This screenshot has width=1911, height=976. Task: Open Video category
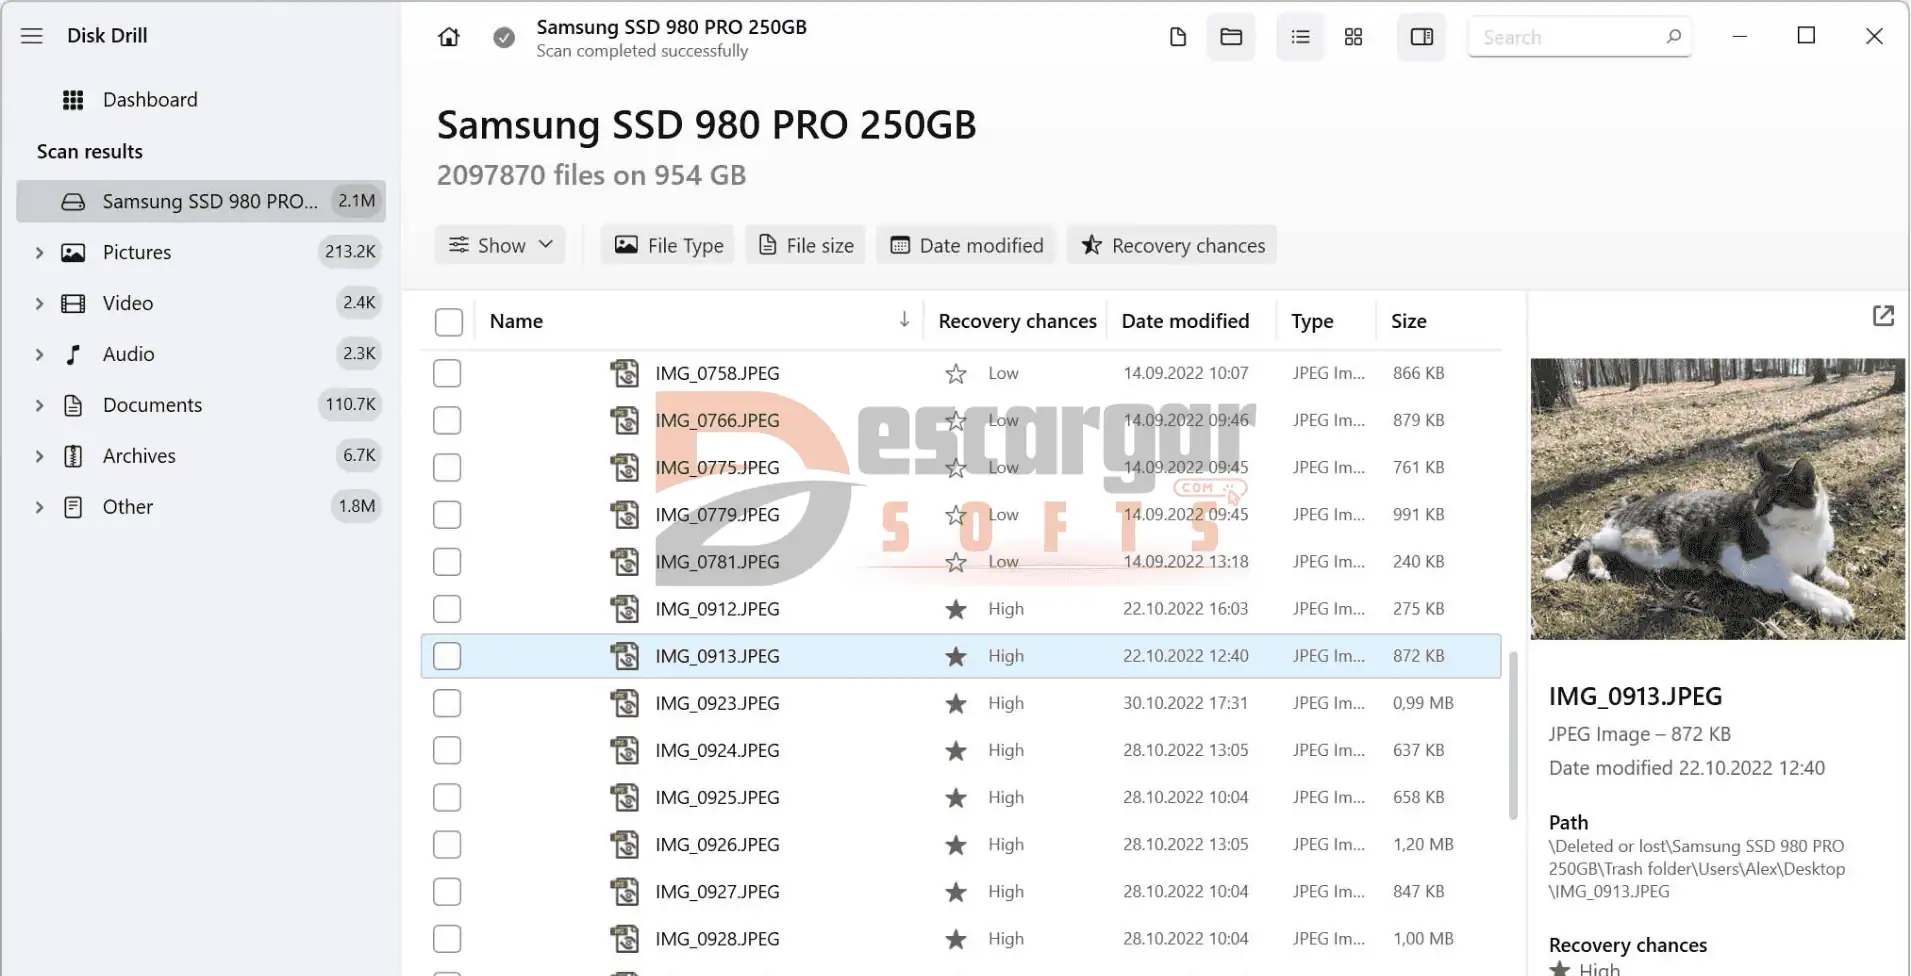[128, 303]
